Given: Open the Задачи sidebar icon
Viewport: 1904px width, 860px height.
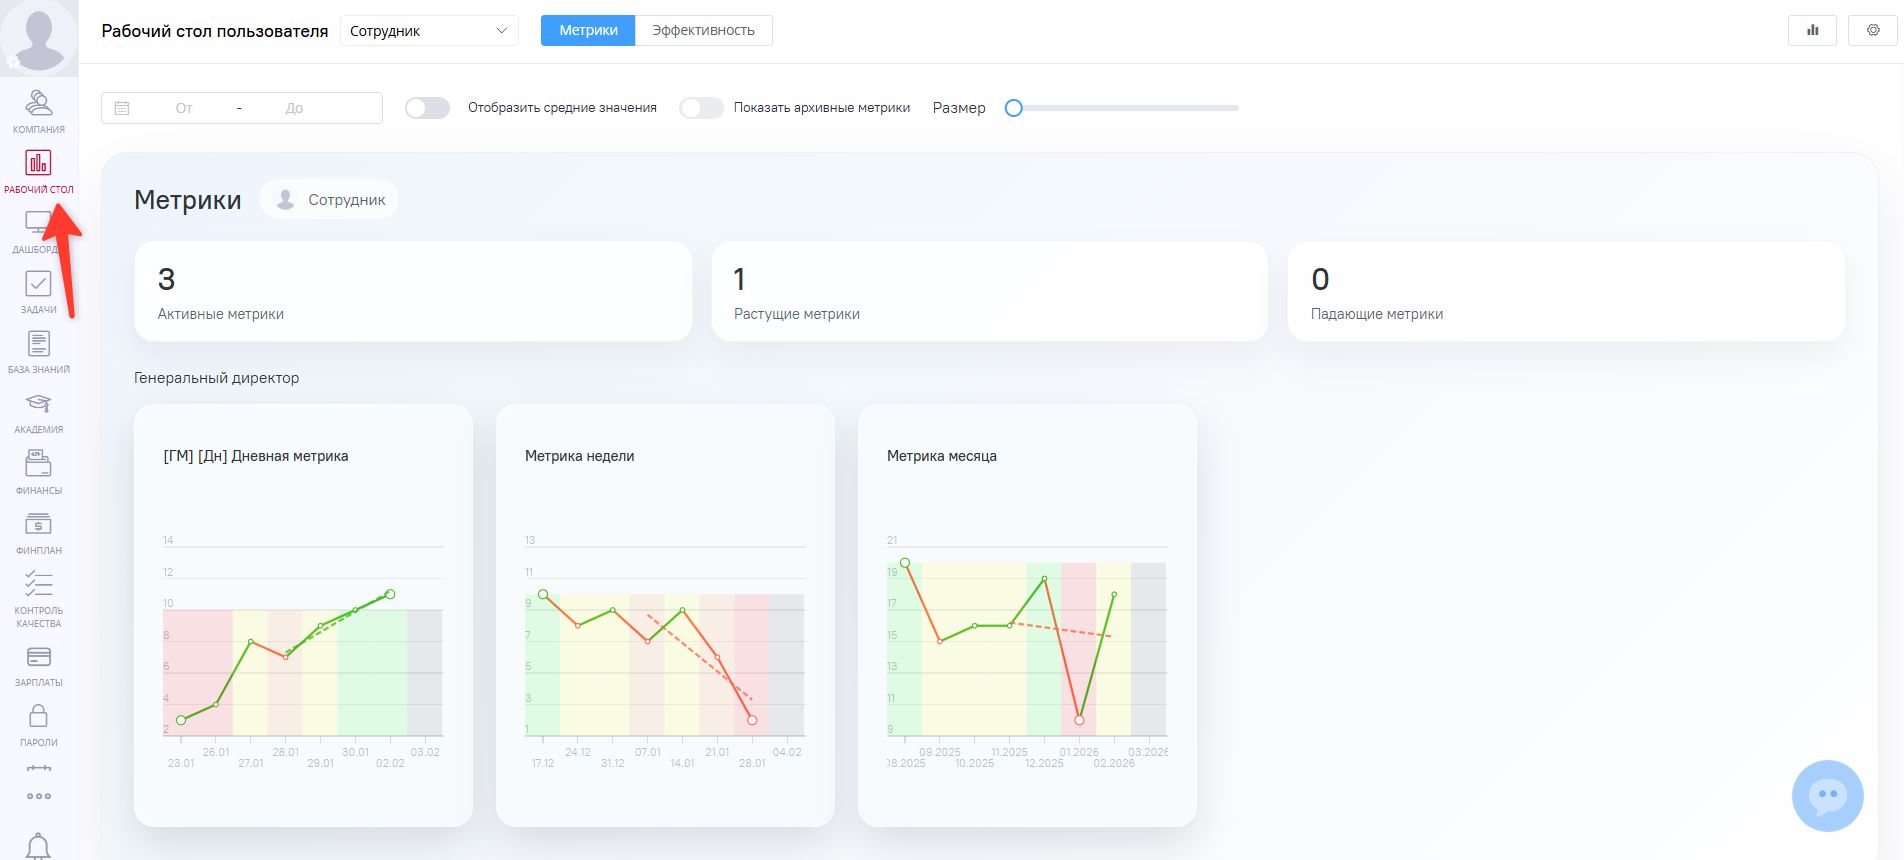Looking at the screenshot, I should click(x=38, y=291).
